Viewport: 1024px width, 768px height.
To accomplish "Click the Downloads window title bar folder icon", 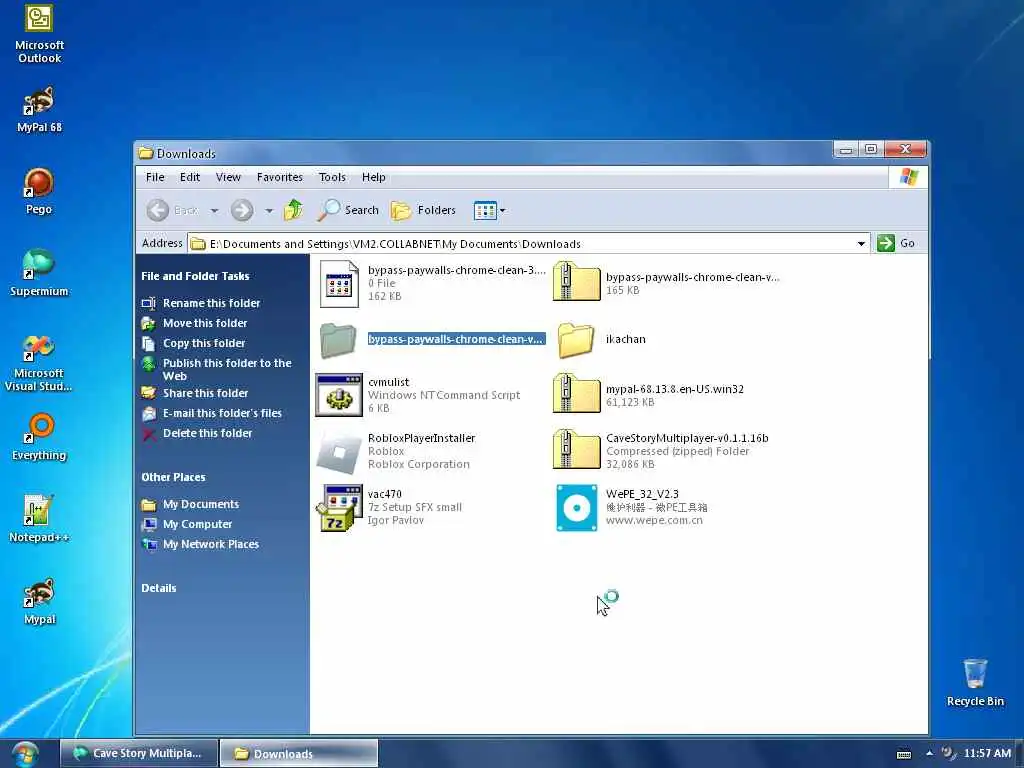I will coord(146,153).
